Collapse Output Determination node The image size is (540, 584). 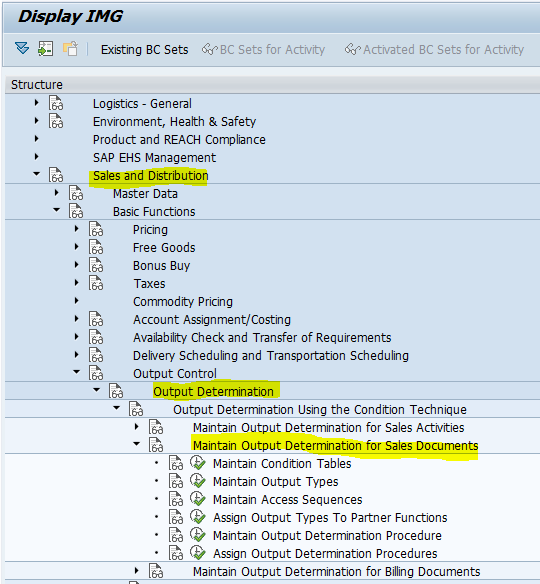(x=97, y=390)
